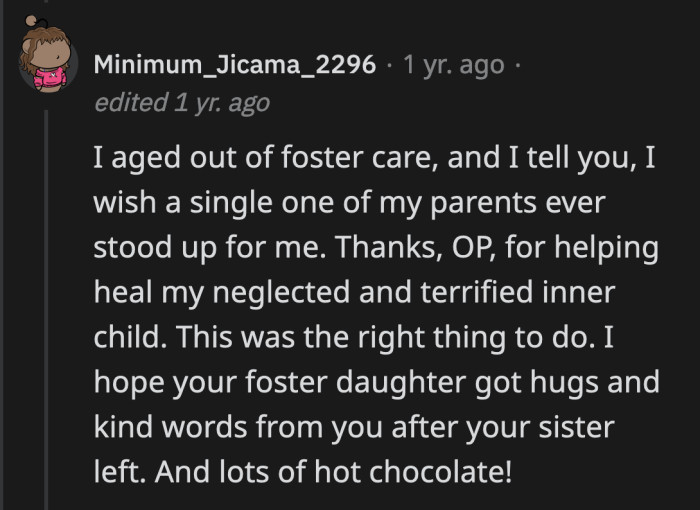Click the "edited 1 yr. ago" label

pyautogui.click(x=181, y=102)
